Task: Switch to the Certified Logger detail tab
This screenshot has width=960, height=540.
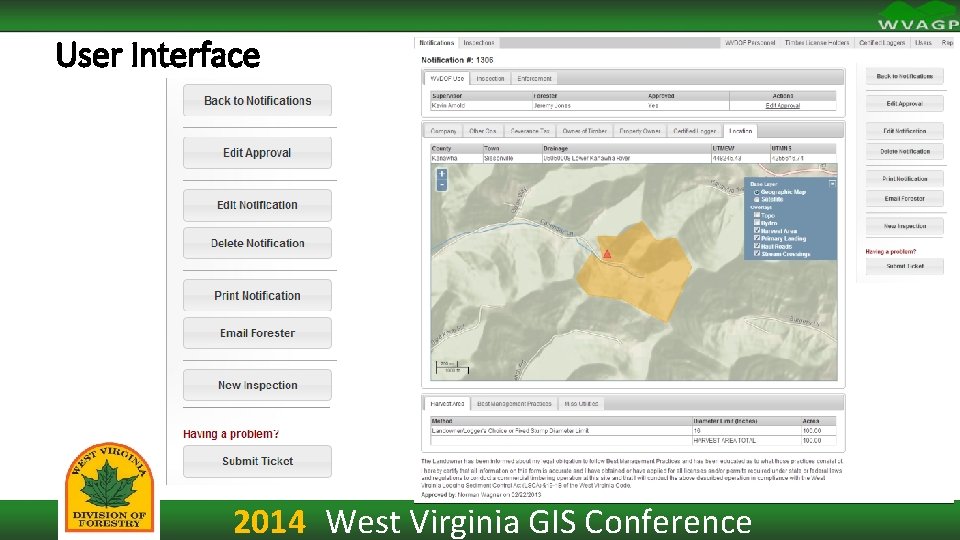Action: click(x=694, y=131)
